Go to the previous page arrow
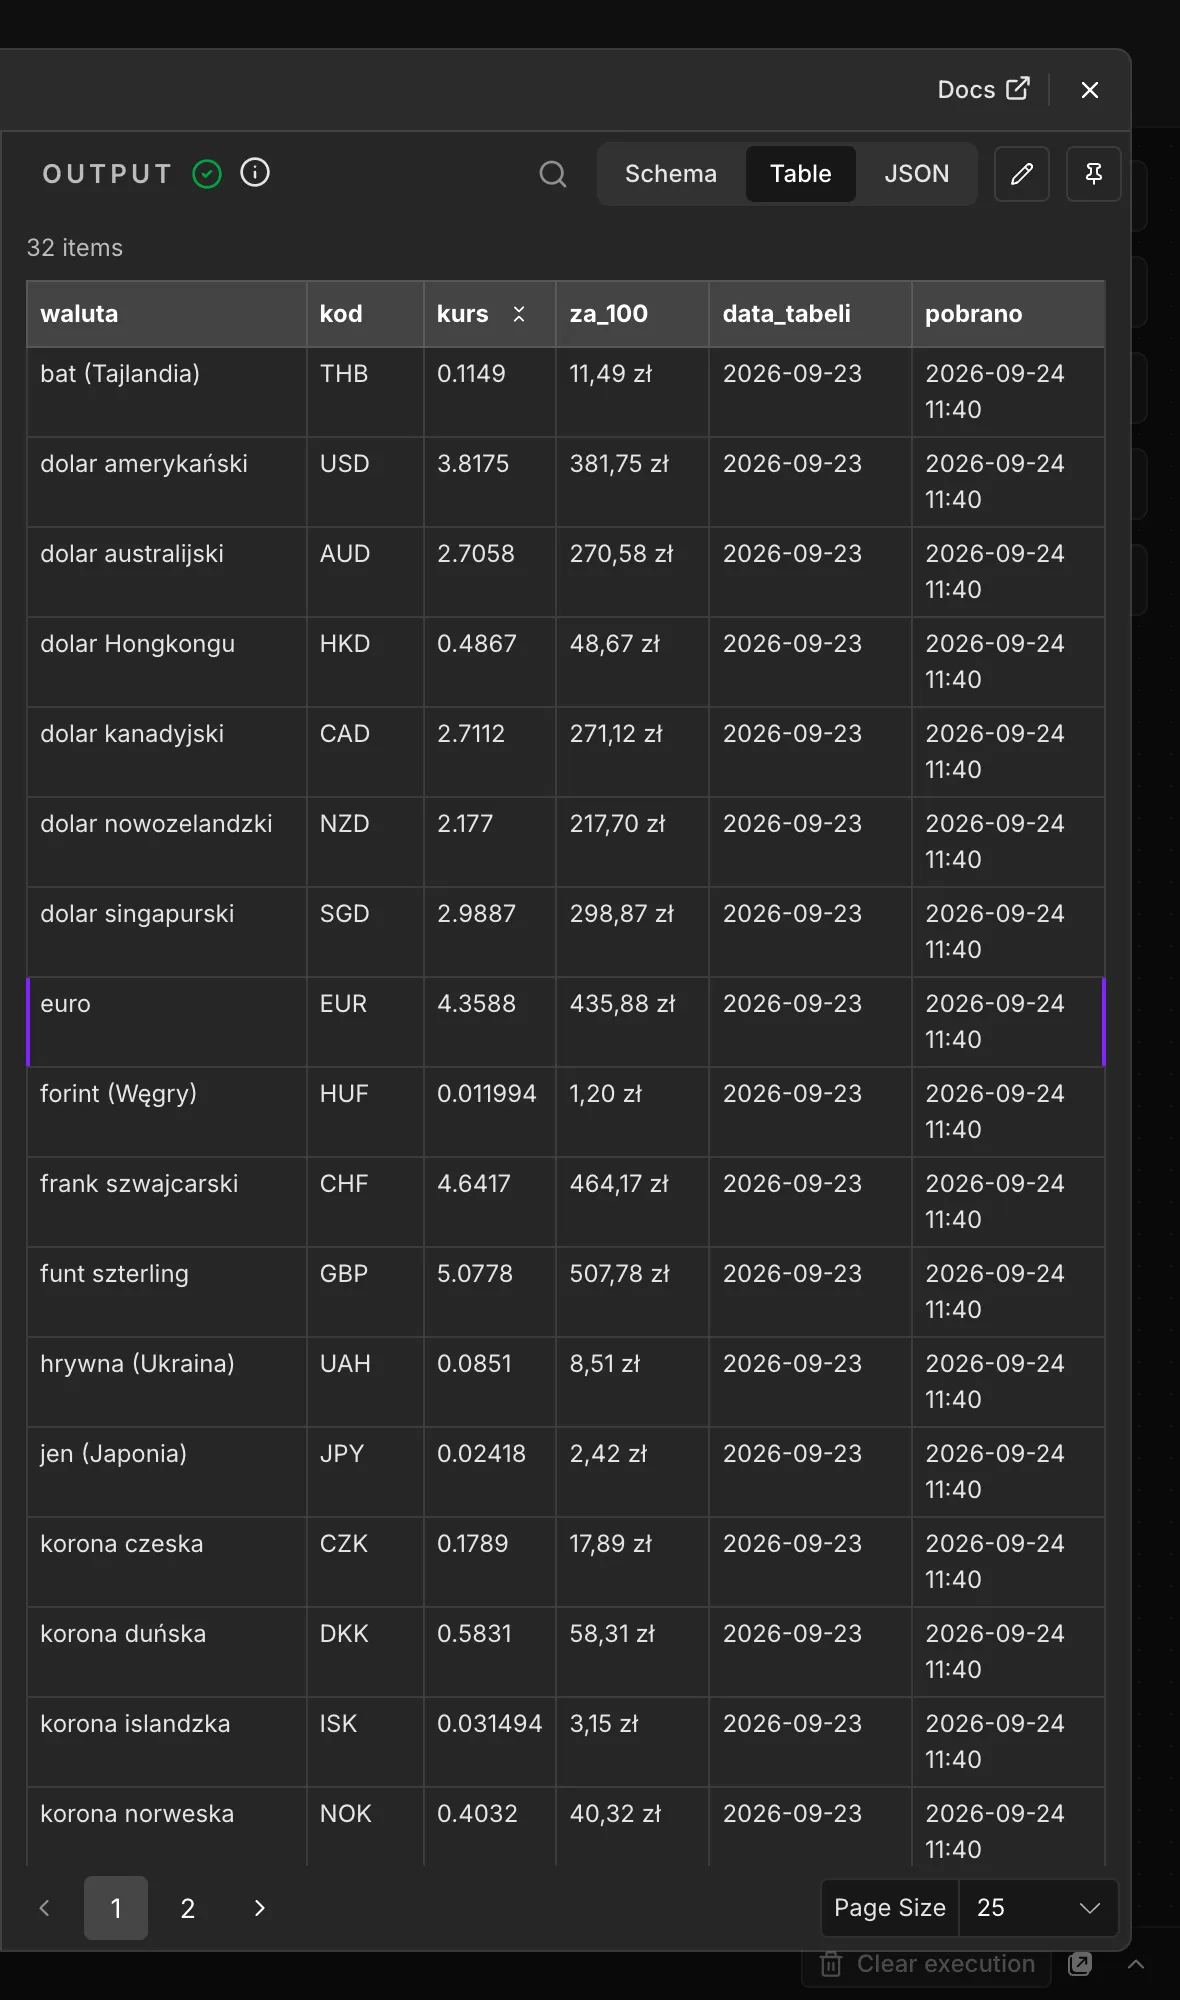The width and height of the screenshot is (1180, 2000). [44, 1908]
